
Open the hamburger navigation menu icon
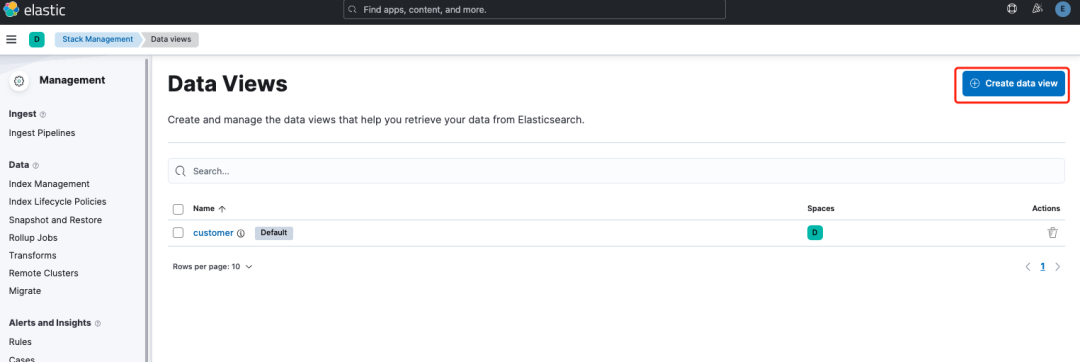11,39
